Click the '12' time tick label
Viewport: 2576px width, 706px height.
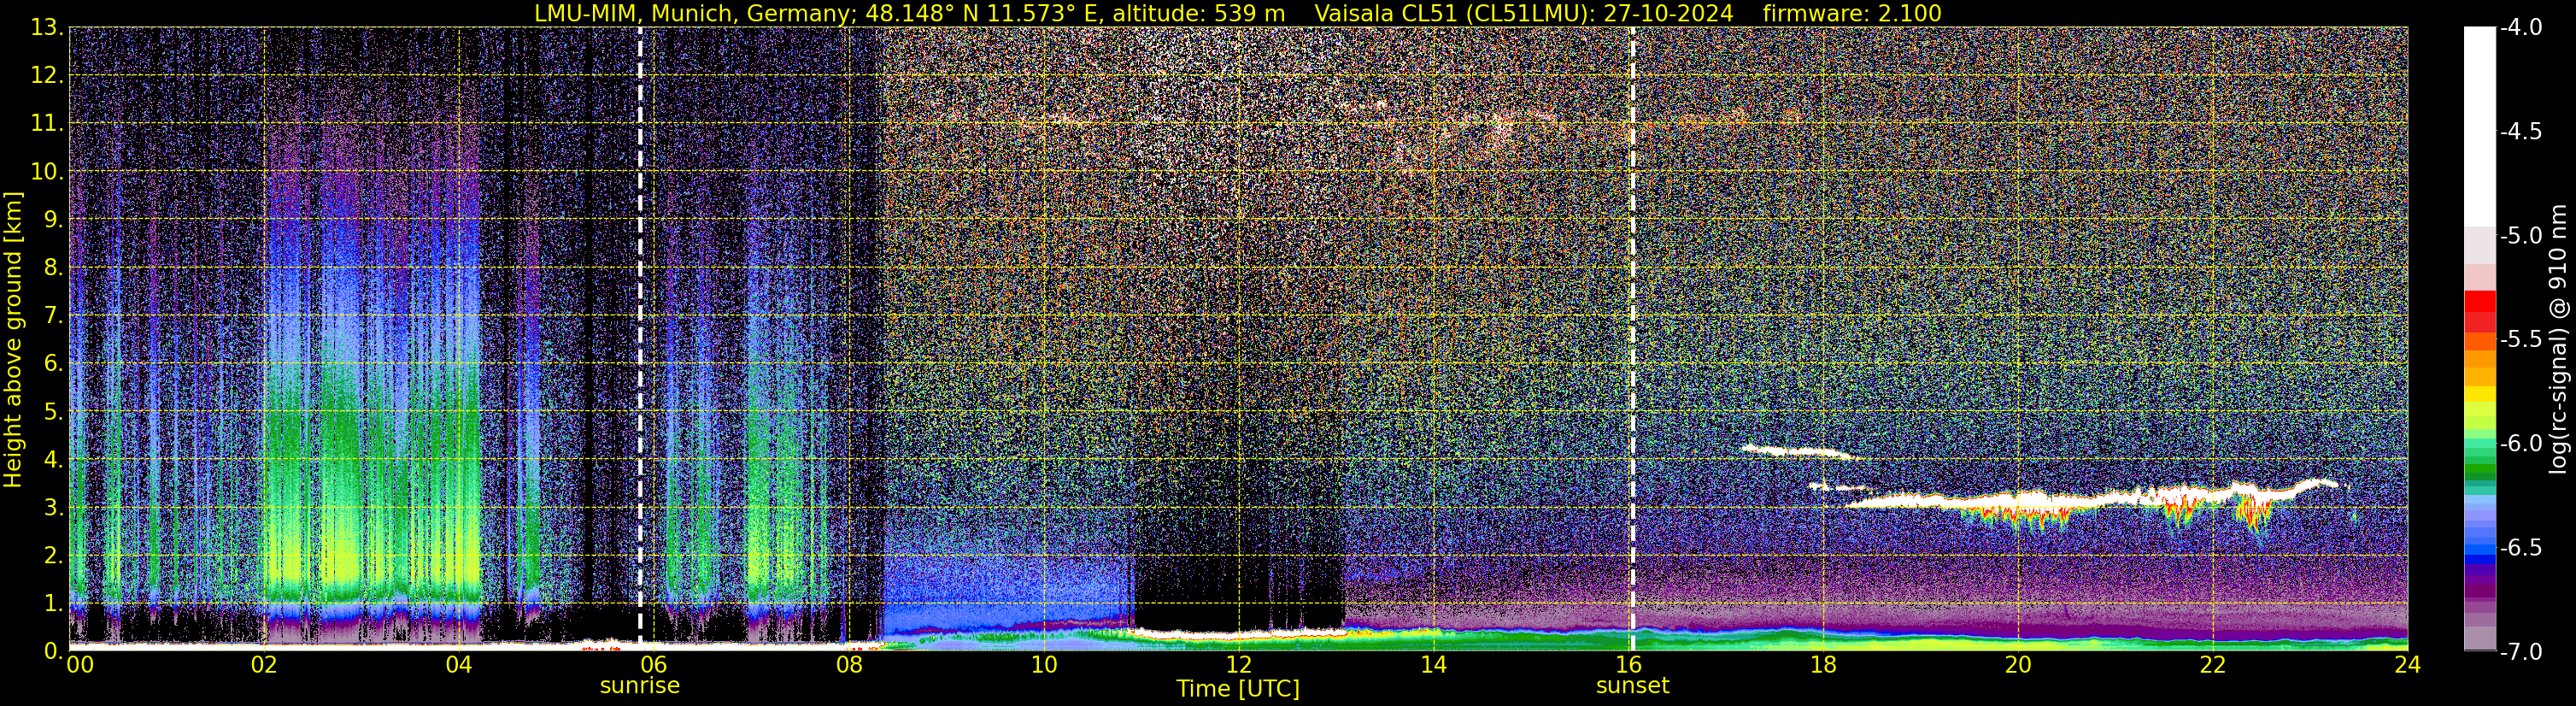(x=1238, y=665)
